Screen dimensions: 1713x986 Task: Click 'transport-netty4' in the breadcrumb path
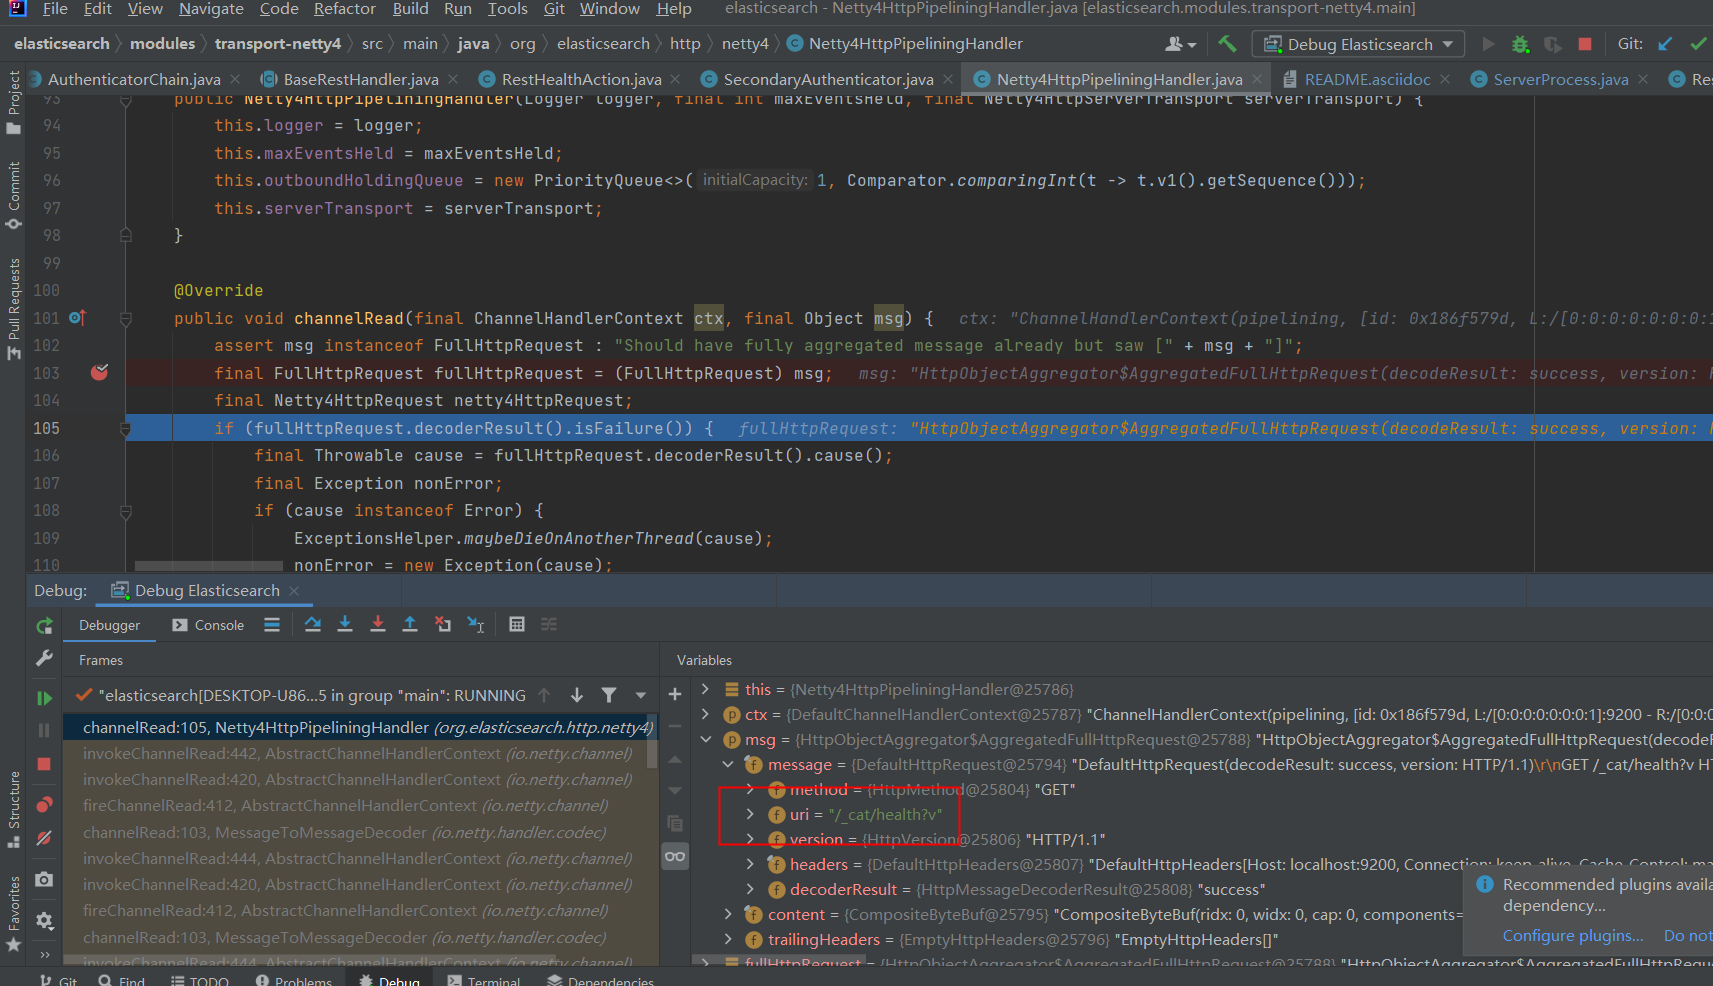278,44
